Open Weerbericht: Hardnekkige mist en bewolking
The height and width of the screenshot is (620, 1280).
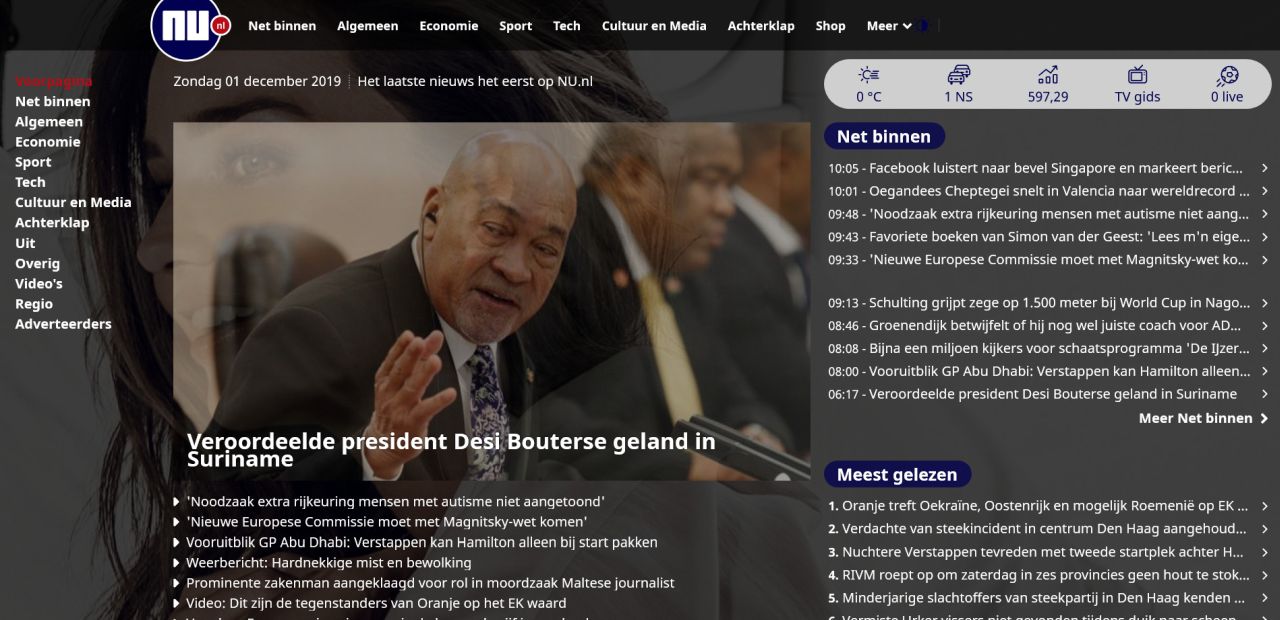328,563
